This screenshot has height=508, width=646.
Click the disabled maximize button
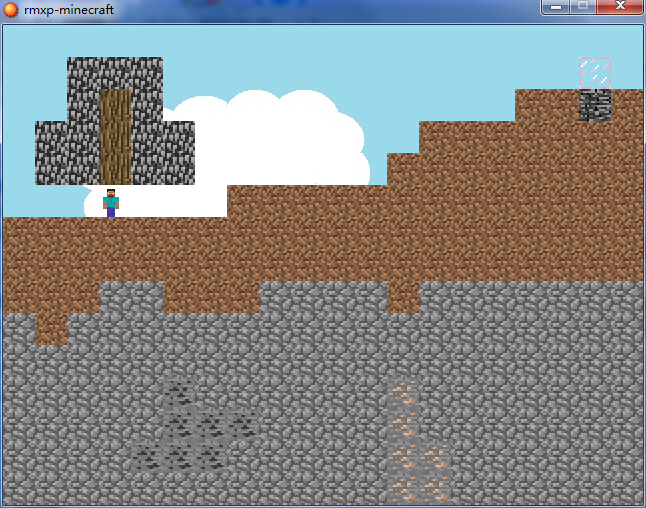click(x=583, y=7)
